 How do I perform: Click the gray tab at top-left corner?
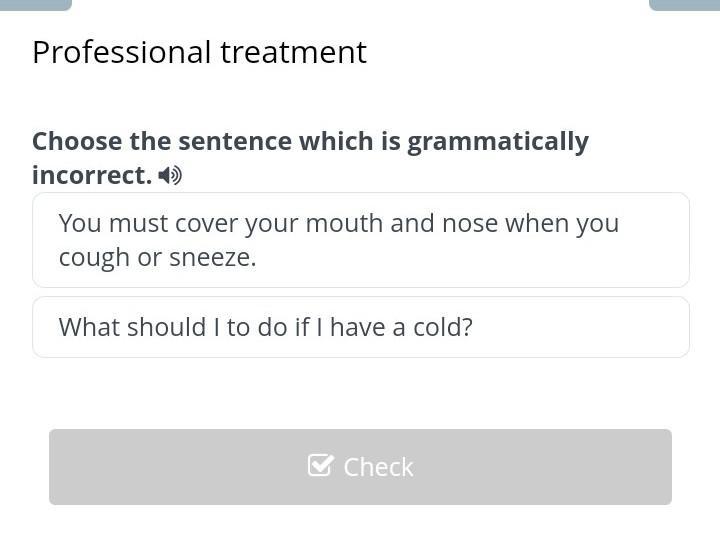(x=36, y=5)
